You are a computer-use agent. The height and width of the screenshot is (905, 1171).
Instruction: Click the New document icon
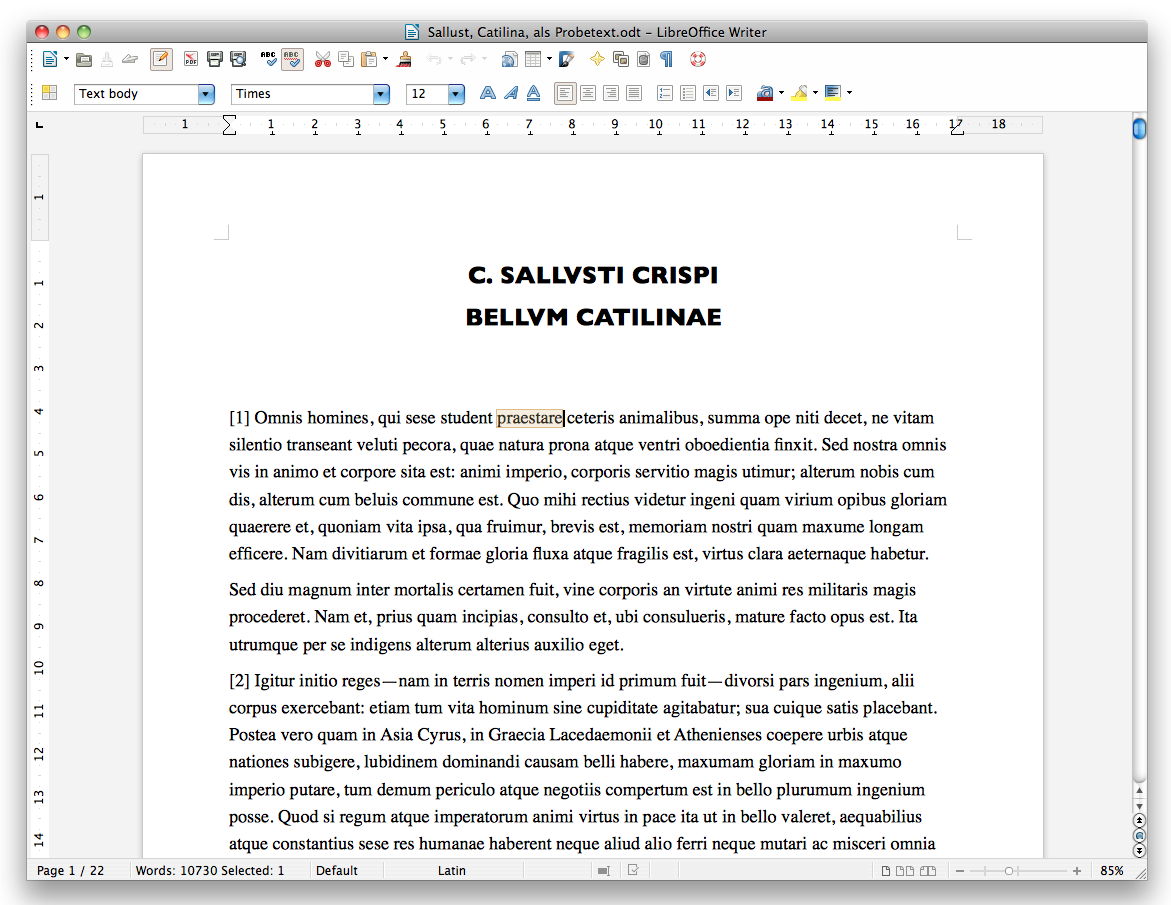[50, 60]
